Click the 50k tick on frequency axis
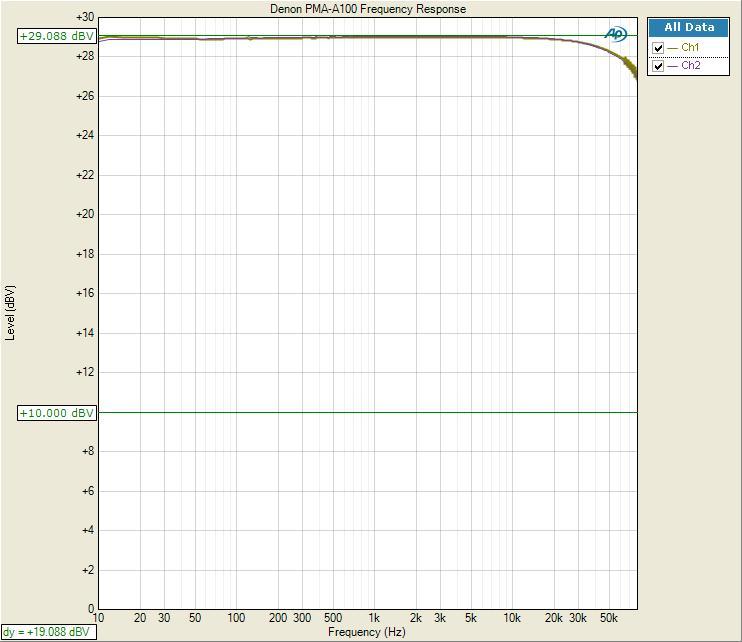Screen dimensions: 742x642 coord(608,619)
